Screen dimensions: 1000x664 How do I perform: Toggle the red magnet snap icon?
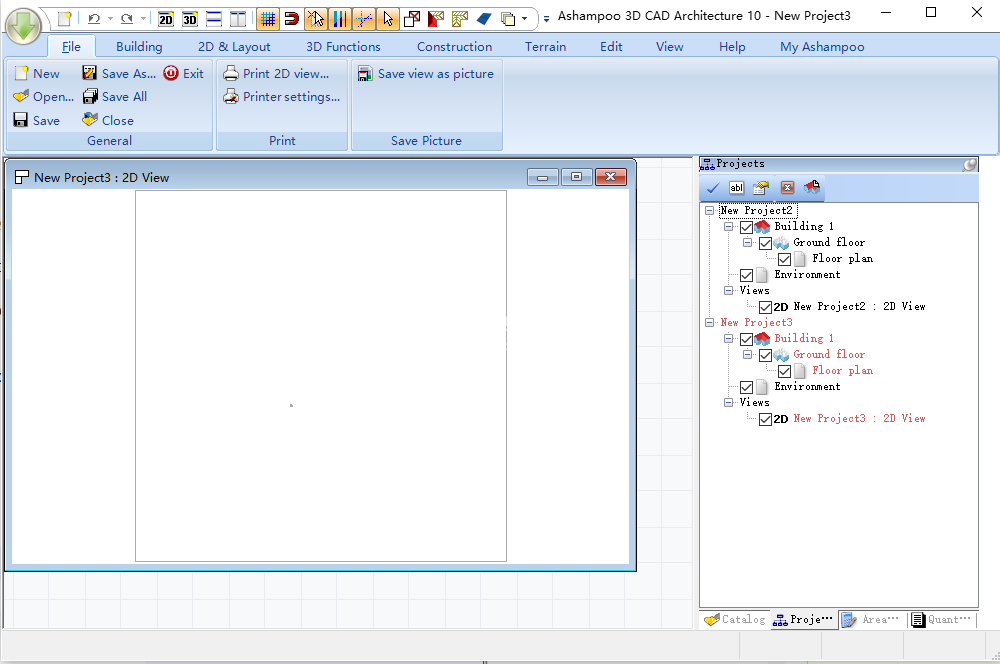coord(291,19)
